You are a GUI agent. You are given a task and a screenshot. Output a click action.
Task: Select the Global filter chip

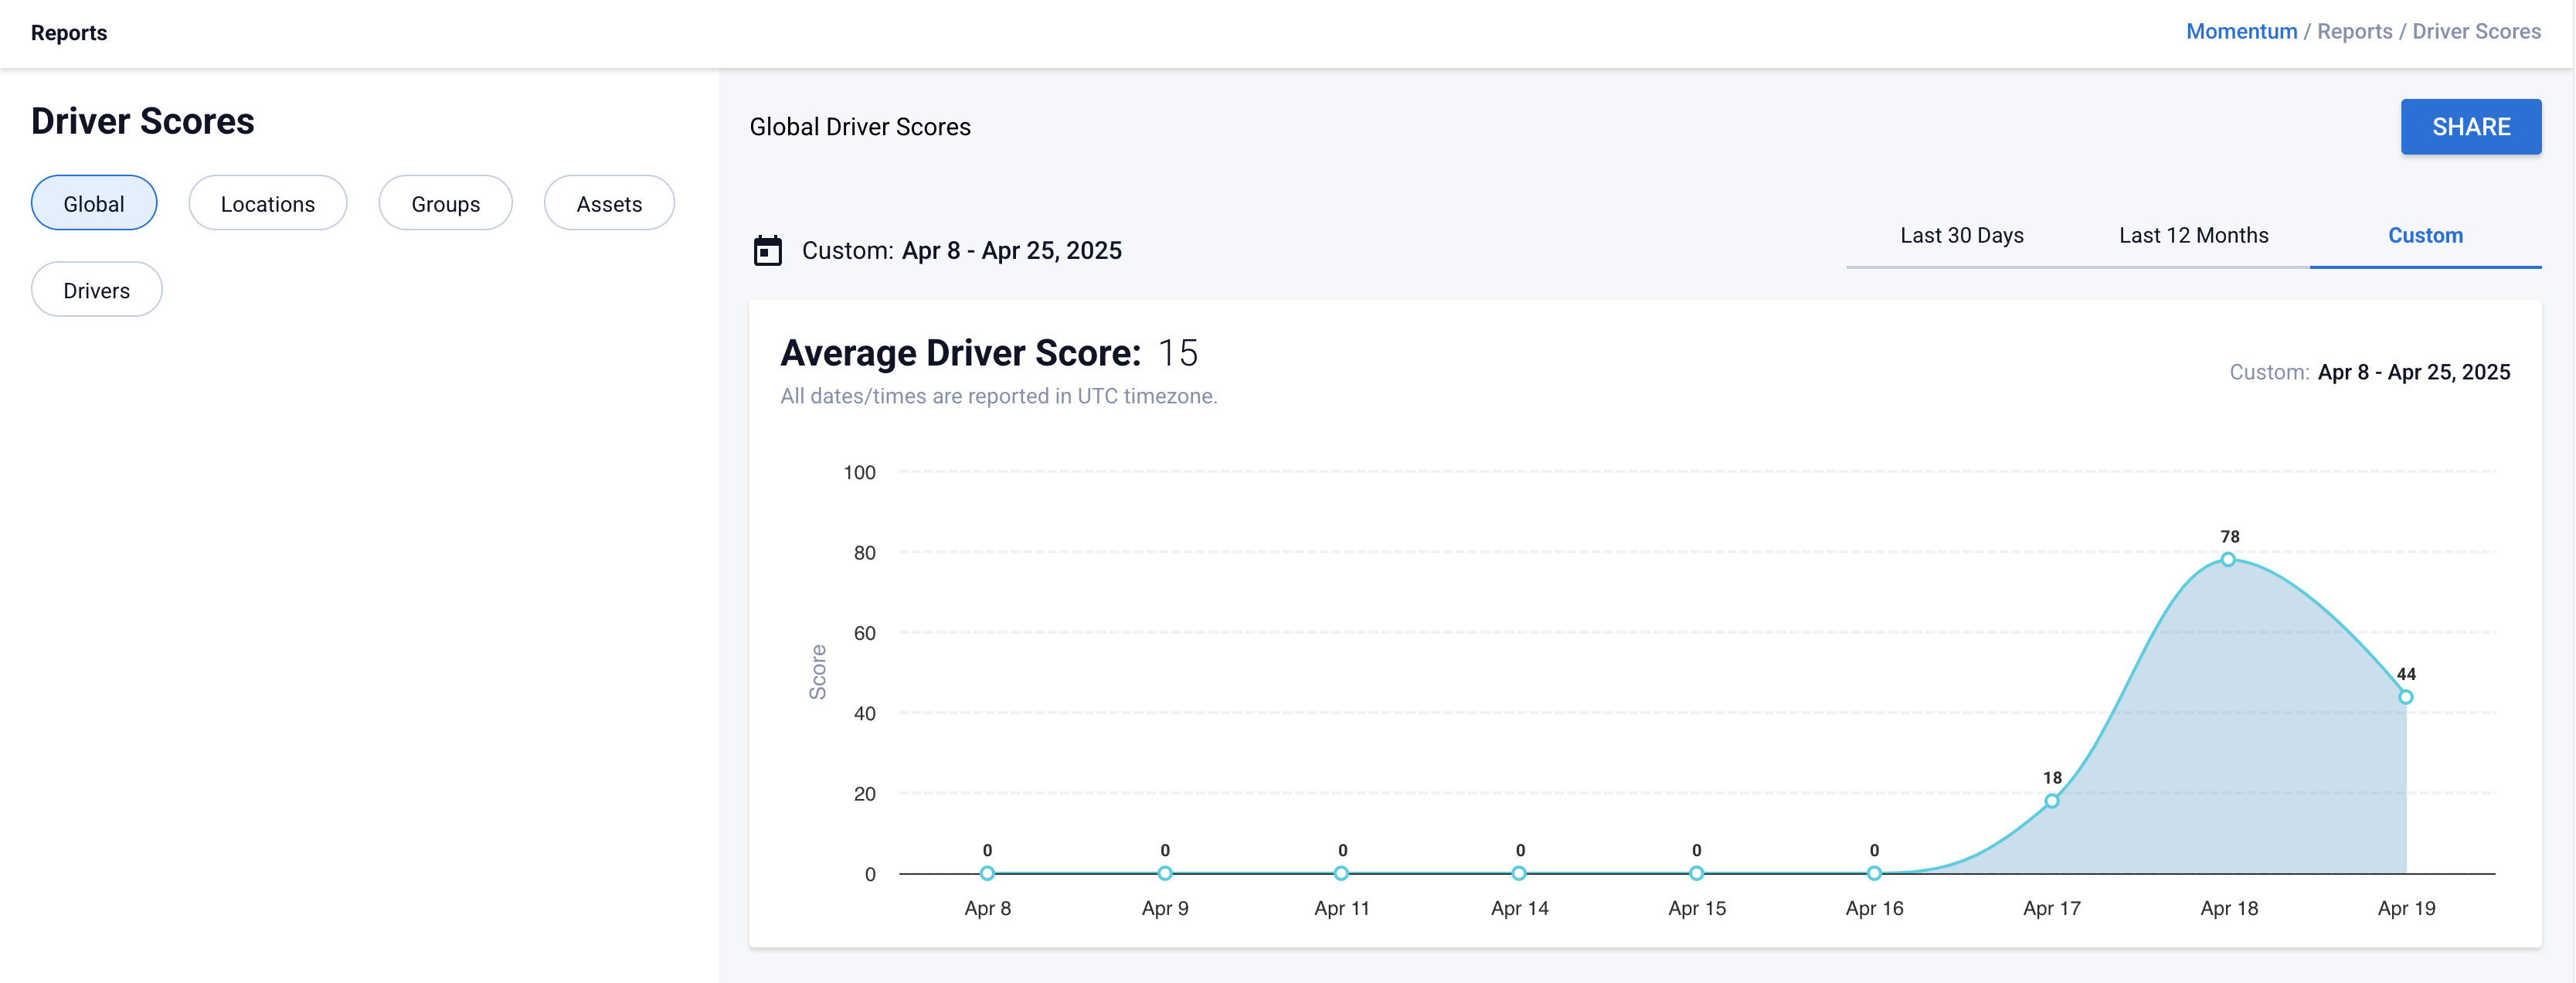(94, 204)
